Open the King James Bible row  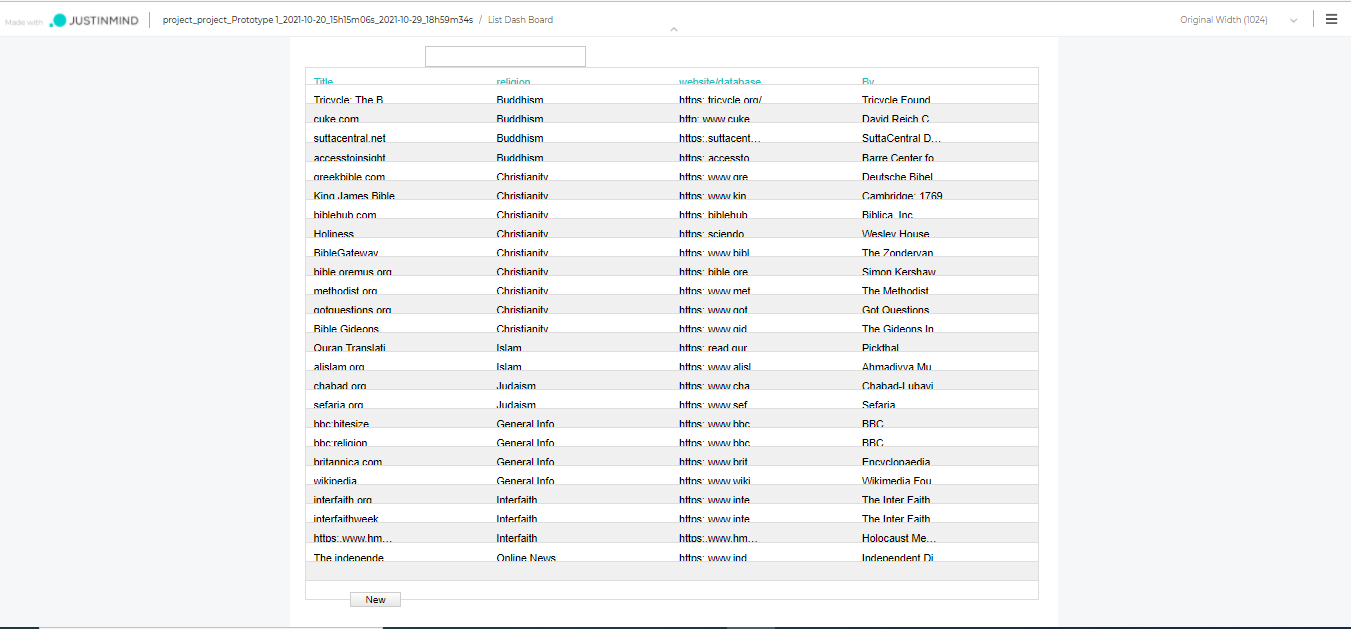tap(347, 196)
